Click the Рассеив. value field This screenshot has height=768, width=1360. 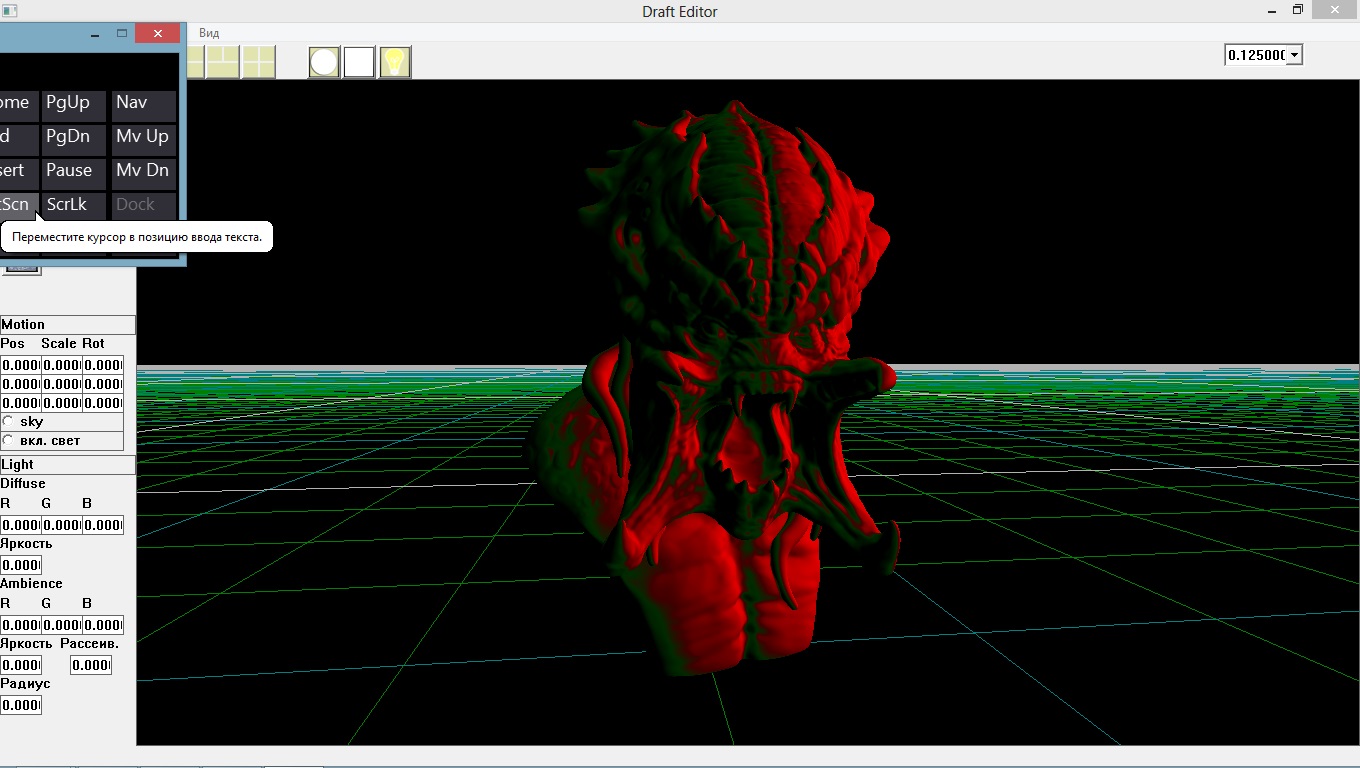pos(90,665)
